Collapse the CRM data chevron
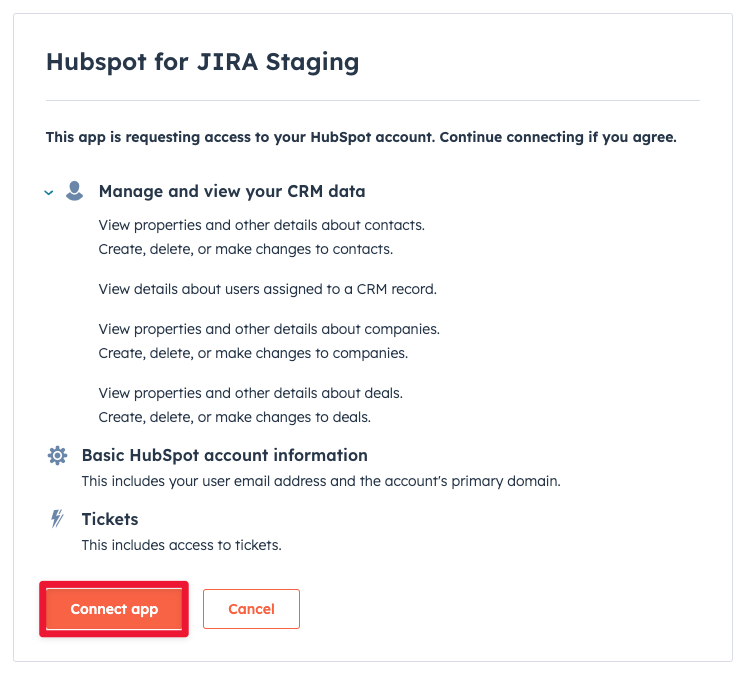Screen dimensions: 746x675 49,193
